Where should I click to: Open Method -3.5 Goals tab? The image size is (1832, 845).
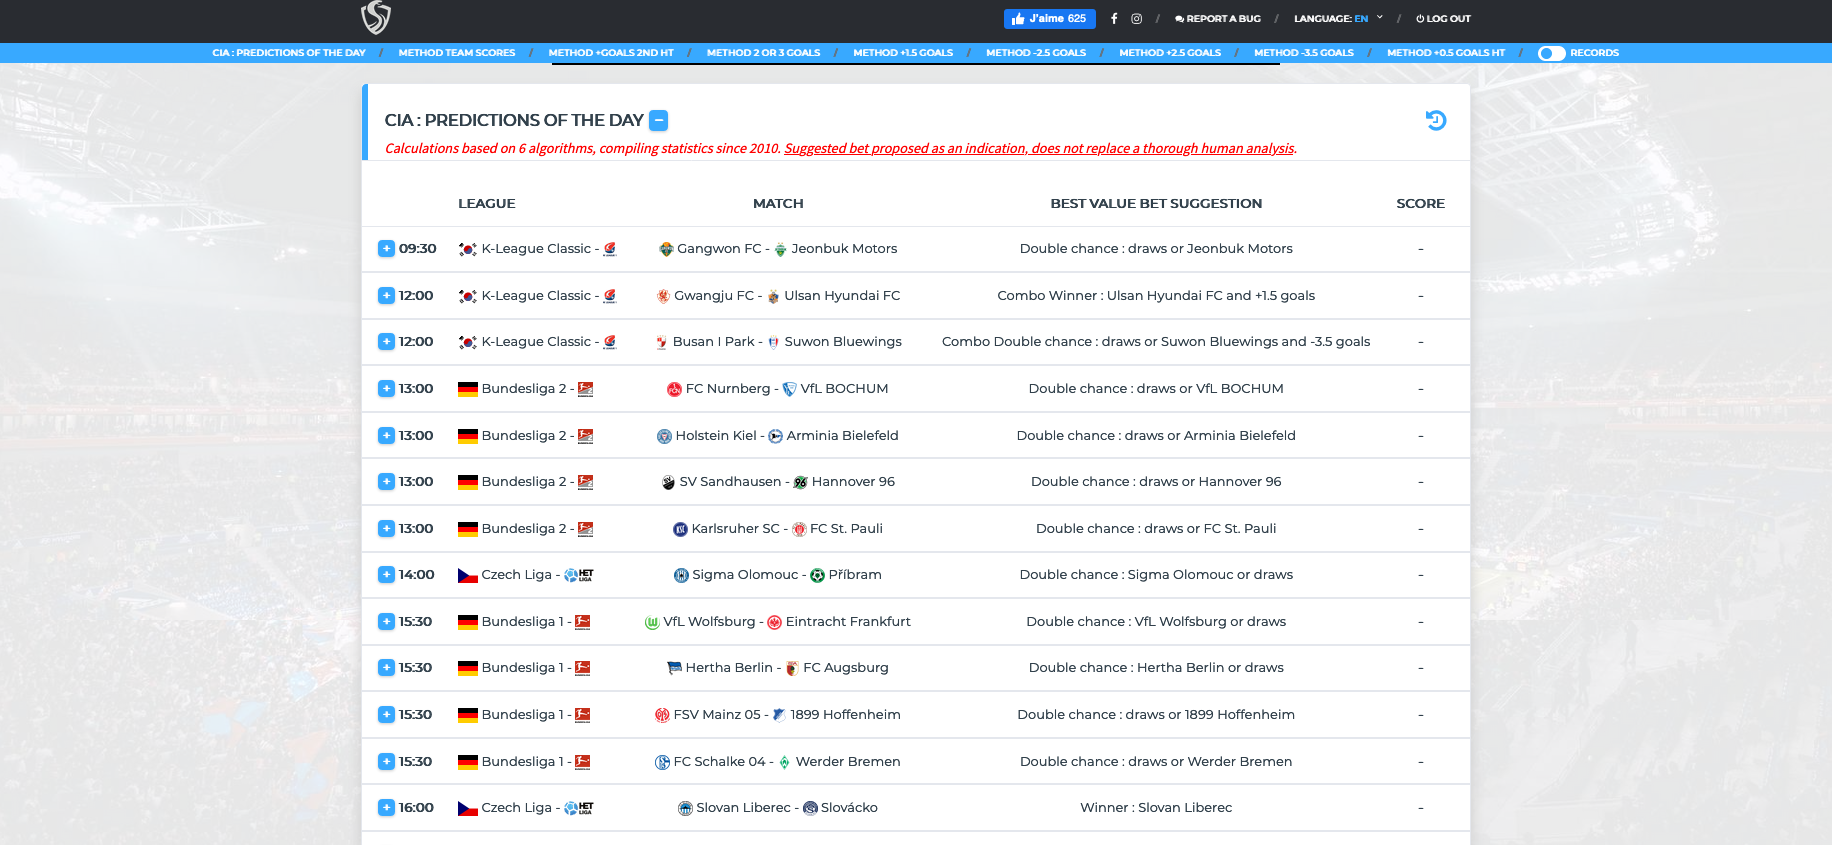click(x=1304, y=53)
